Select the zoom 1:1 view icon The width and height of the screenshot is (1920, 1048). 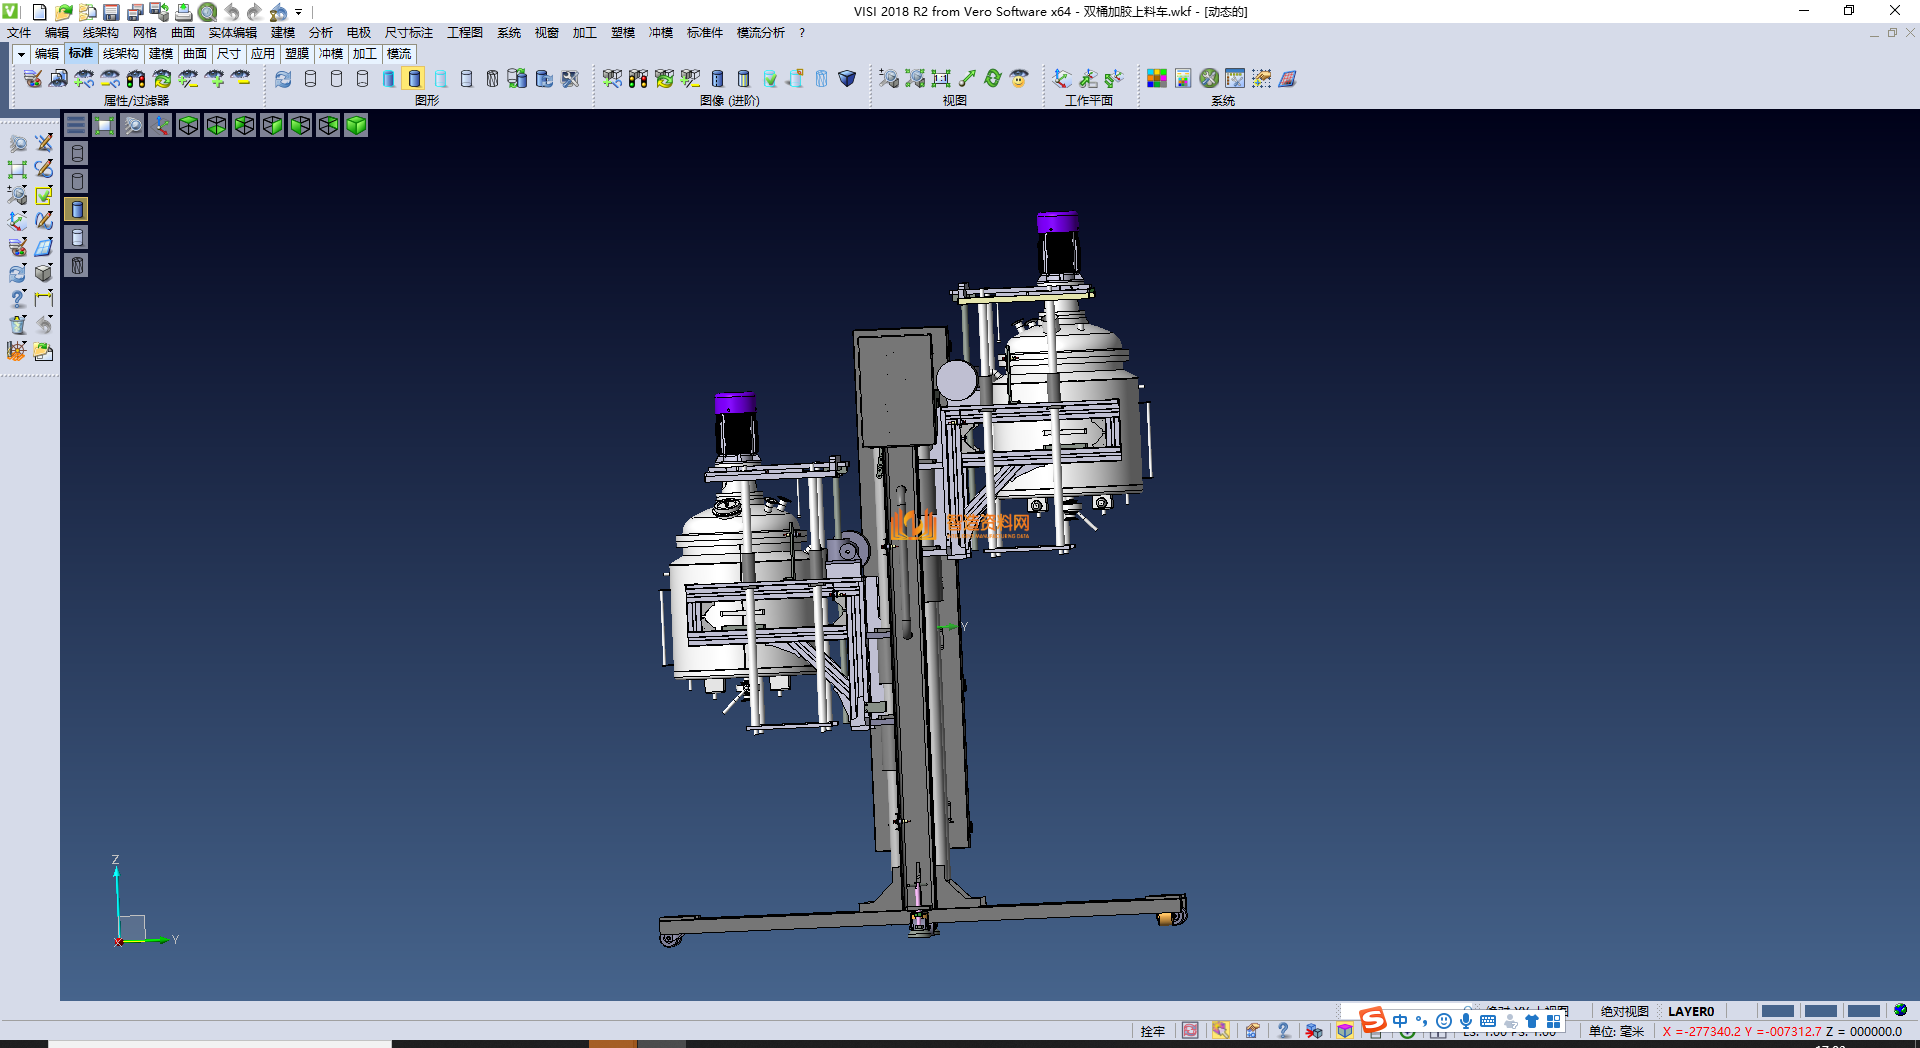click(940, 79)
